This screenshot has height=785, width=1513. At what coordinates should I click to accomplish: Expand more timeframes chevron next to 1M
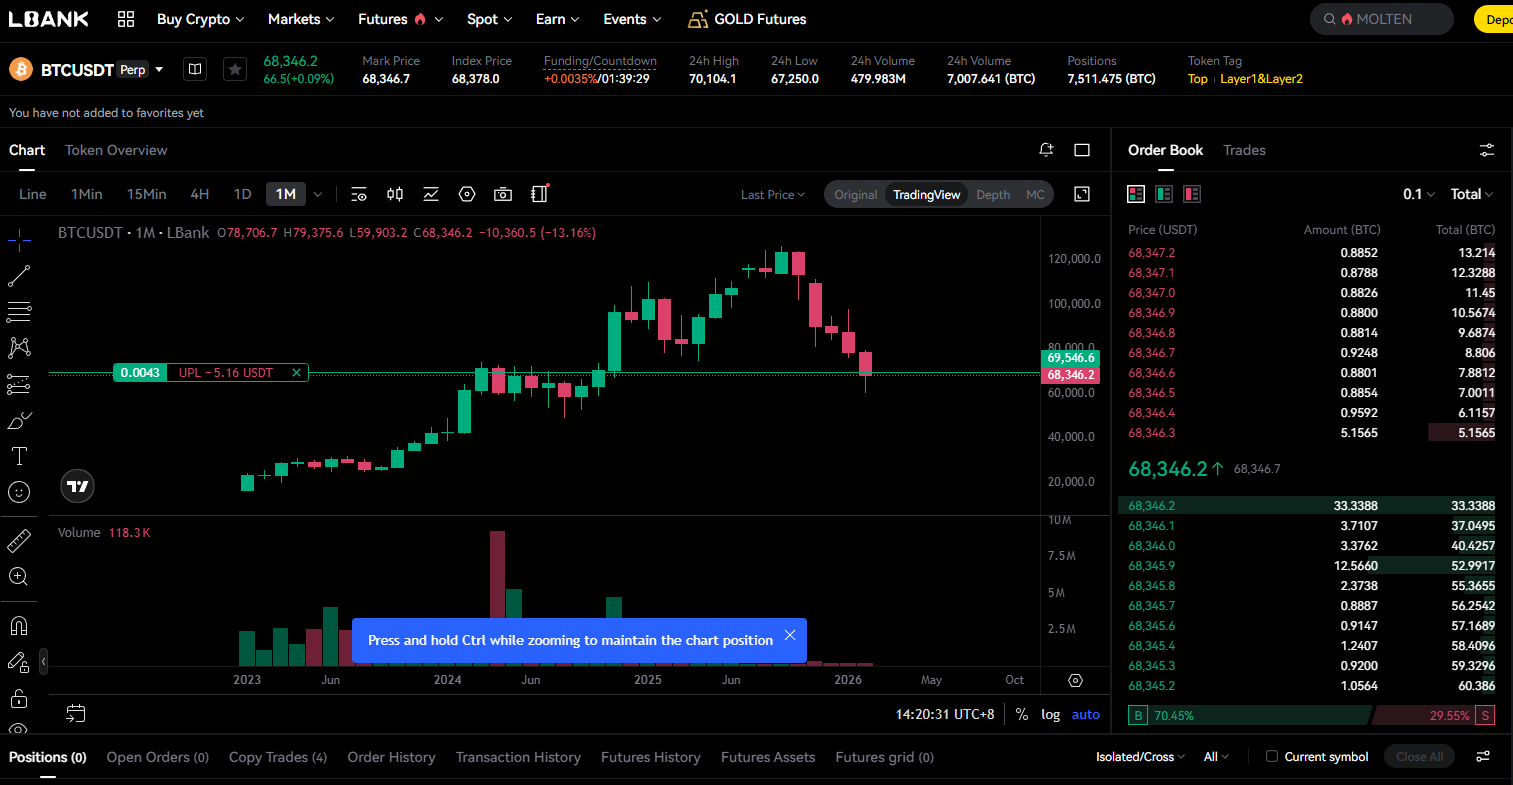tap(318, 194)
